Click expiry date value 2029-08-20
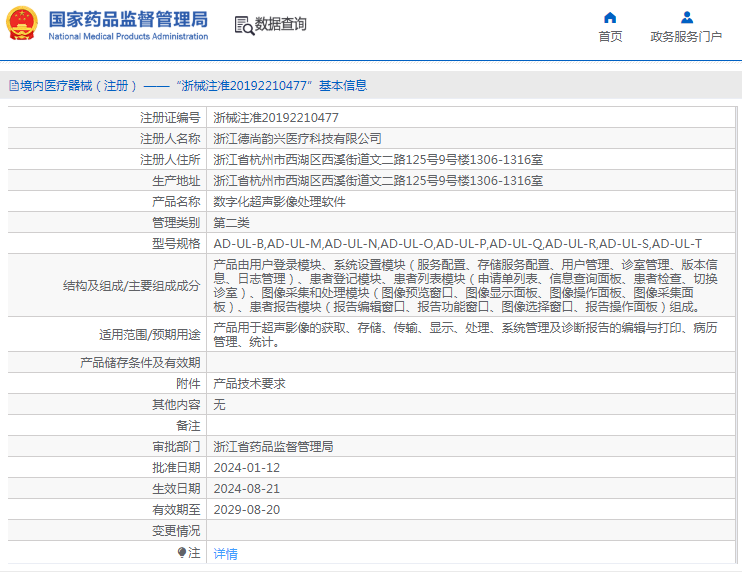742x576 pixels. [246, 509]
